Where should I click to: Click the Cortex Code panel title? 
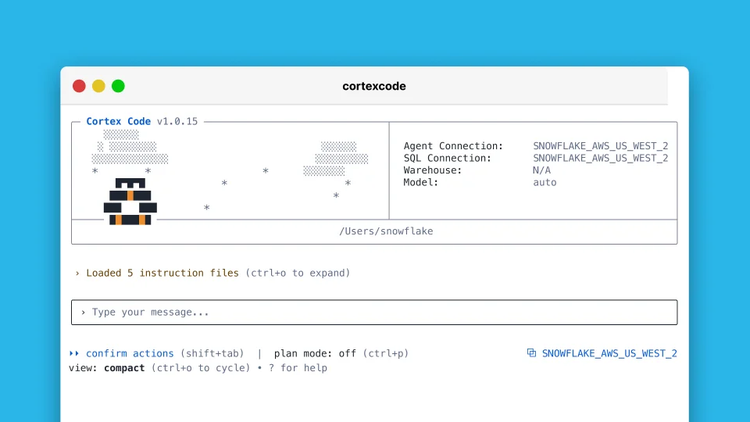click(x=118, y=122)
